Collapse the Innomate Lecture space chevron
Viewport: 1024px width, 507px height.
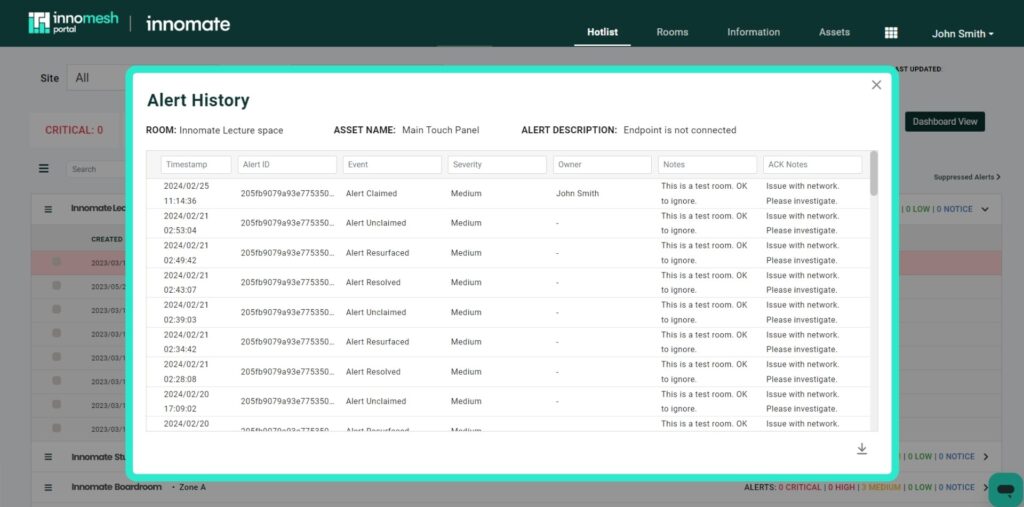[x=985, y=209]
